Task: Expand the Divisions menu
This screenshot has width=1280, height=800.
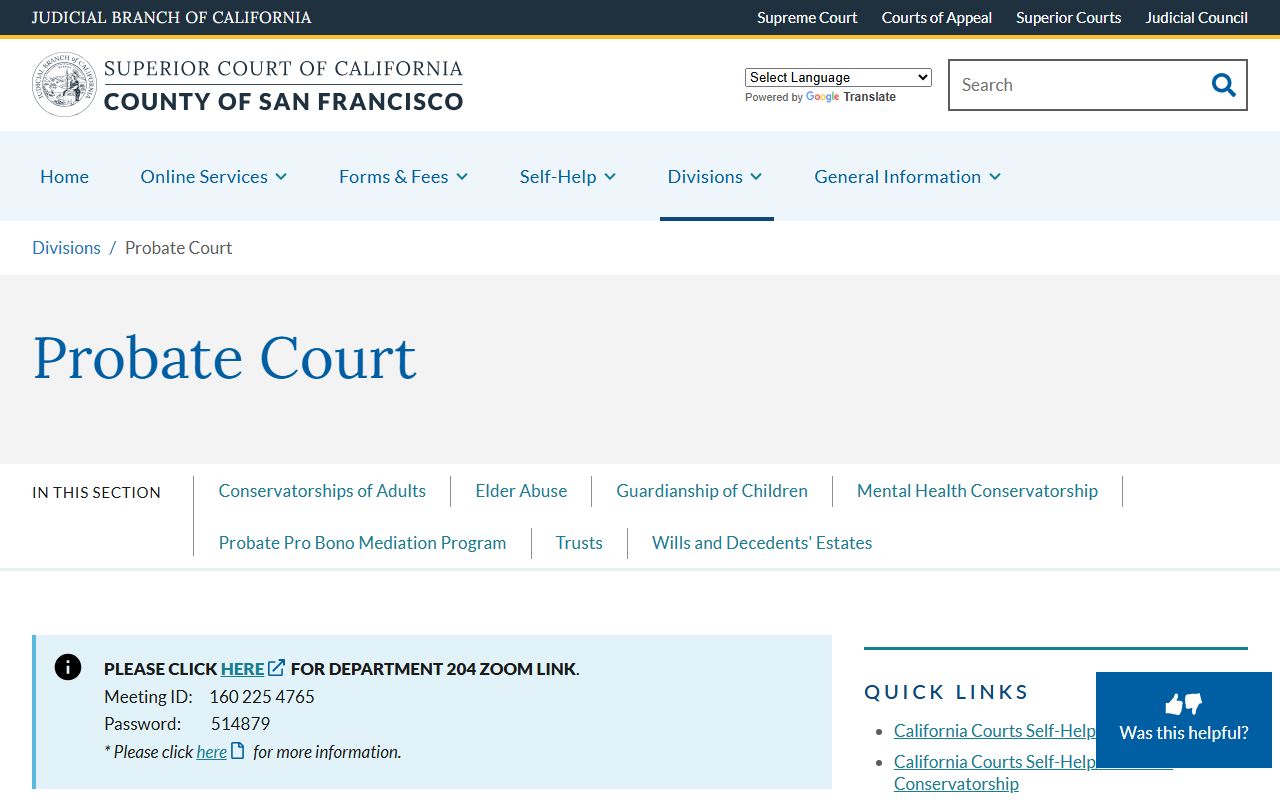Action: coord(715,177)
